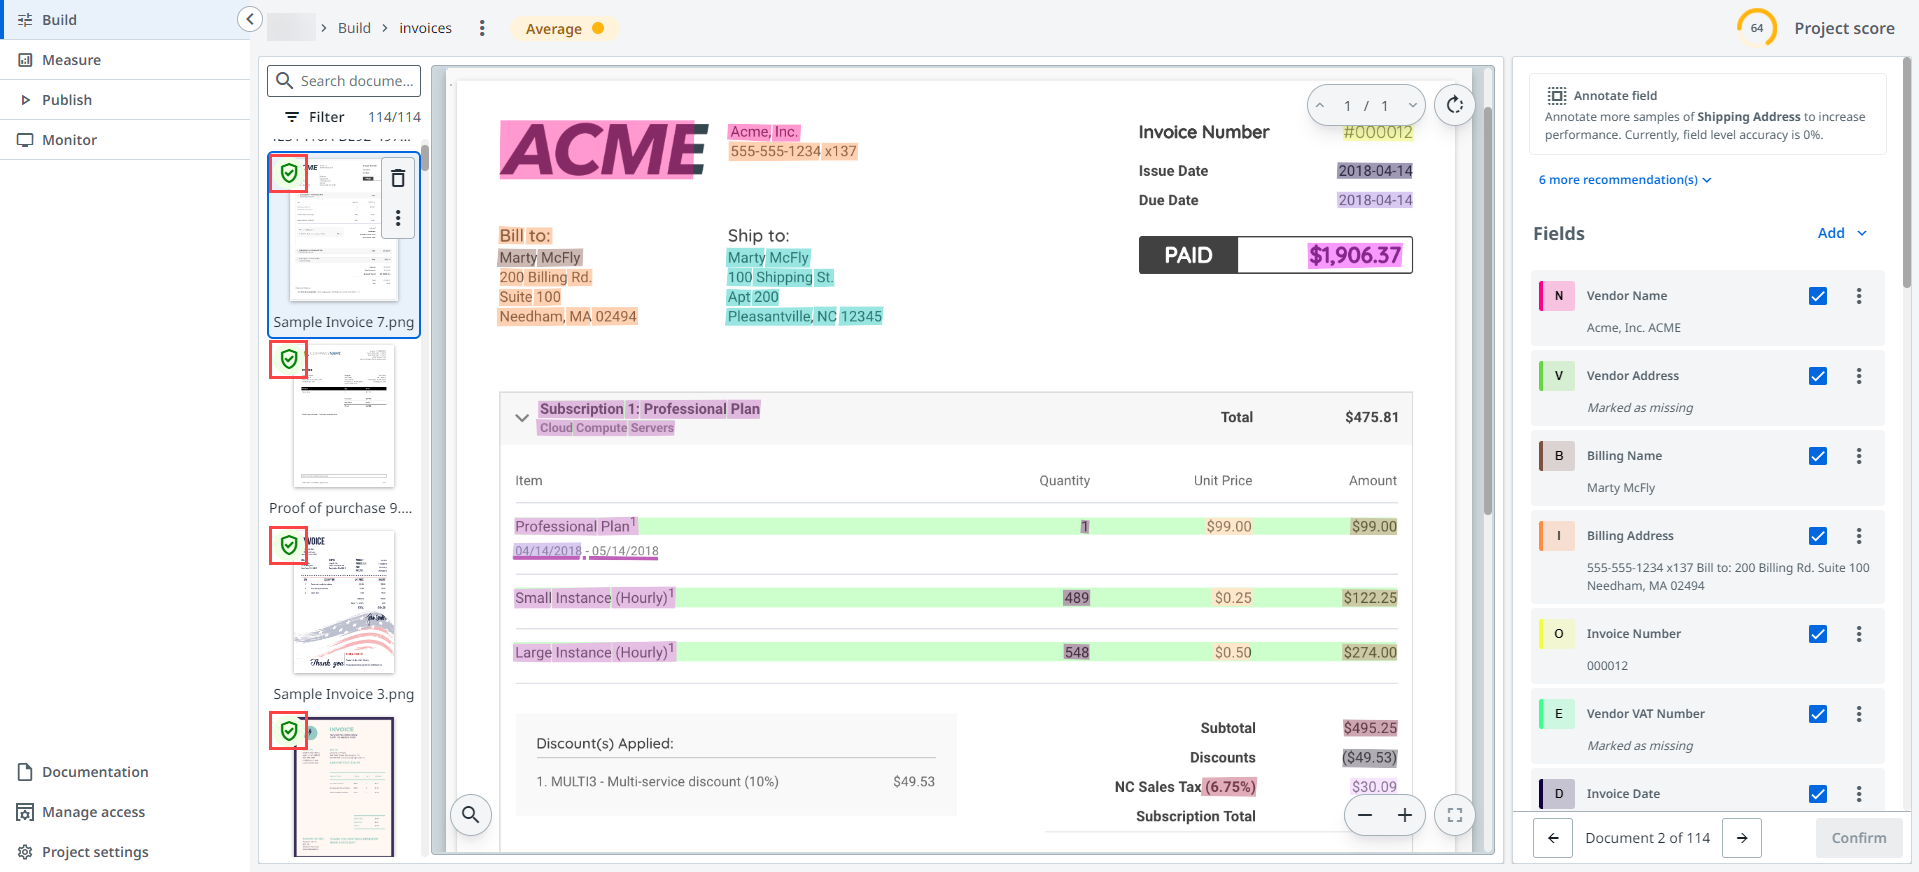Open the Add field dropdown

pyautogui.click(x=1842, y=233)
